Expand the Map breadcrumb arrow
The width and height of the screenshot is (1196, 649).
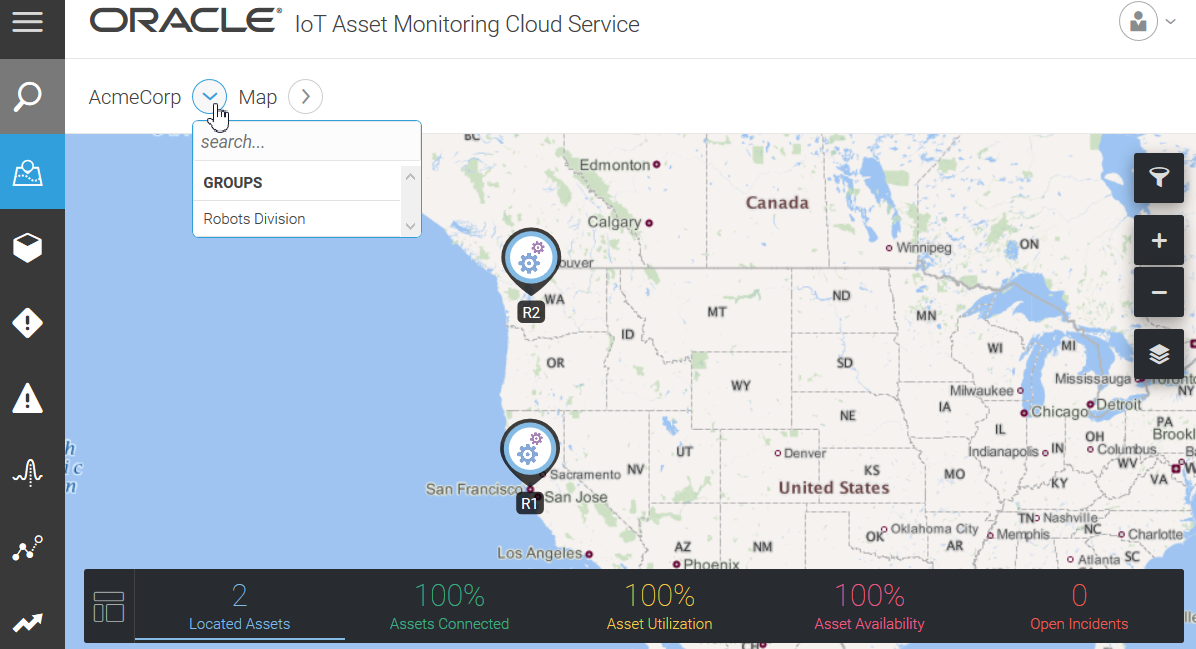[x=305, y=97]
